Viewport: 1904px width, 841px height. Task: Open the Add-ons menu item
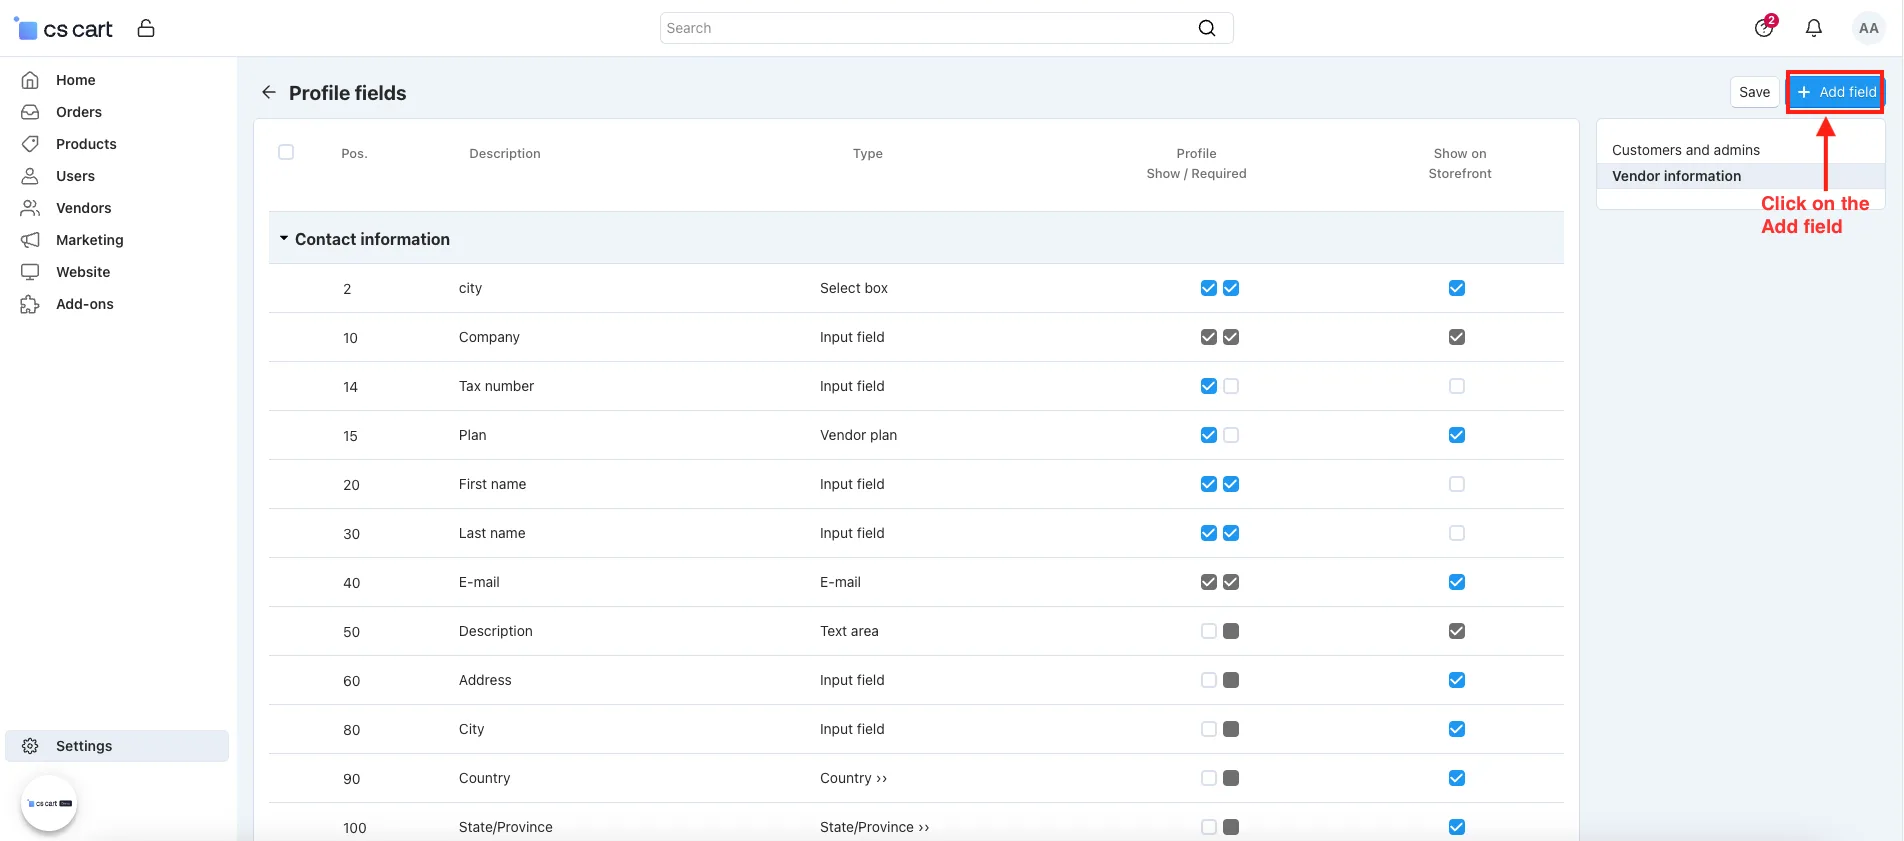[x=85, y=304]
